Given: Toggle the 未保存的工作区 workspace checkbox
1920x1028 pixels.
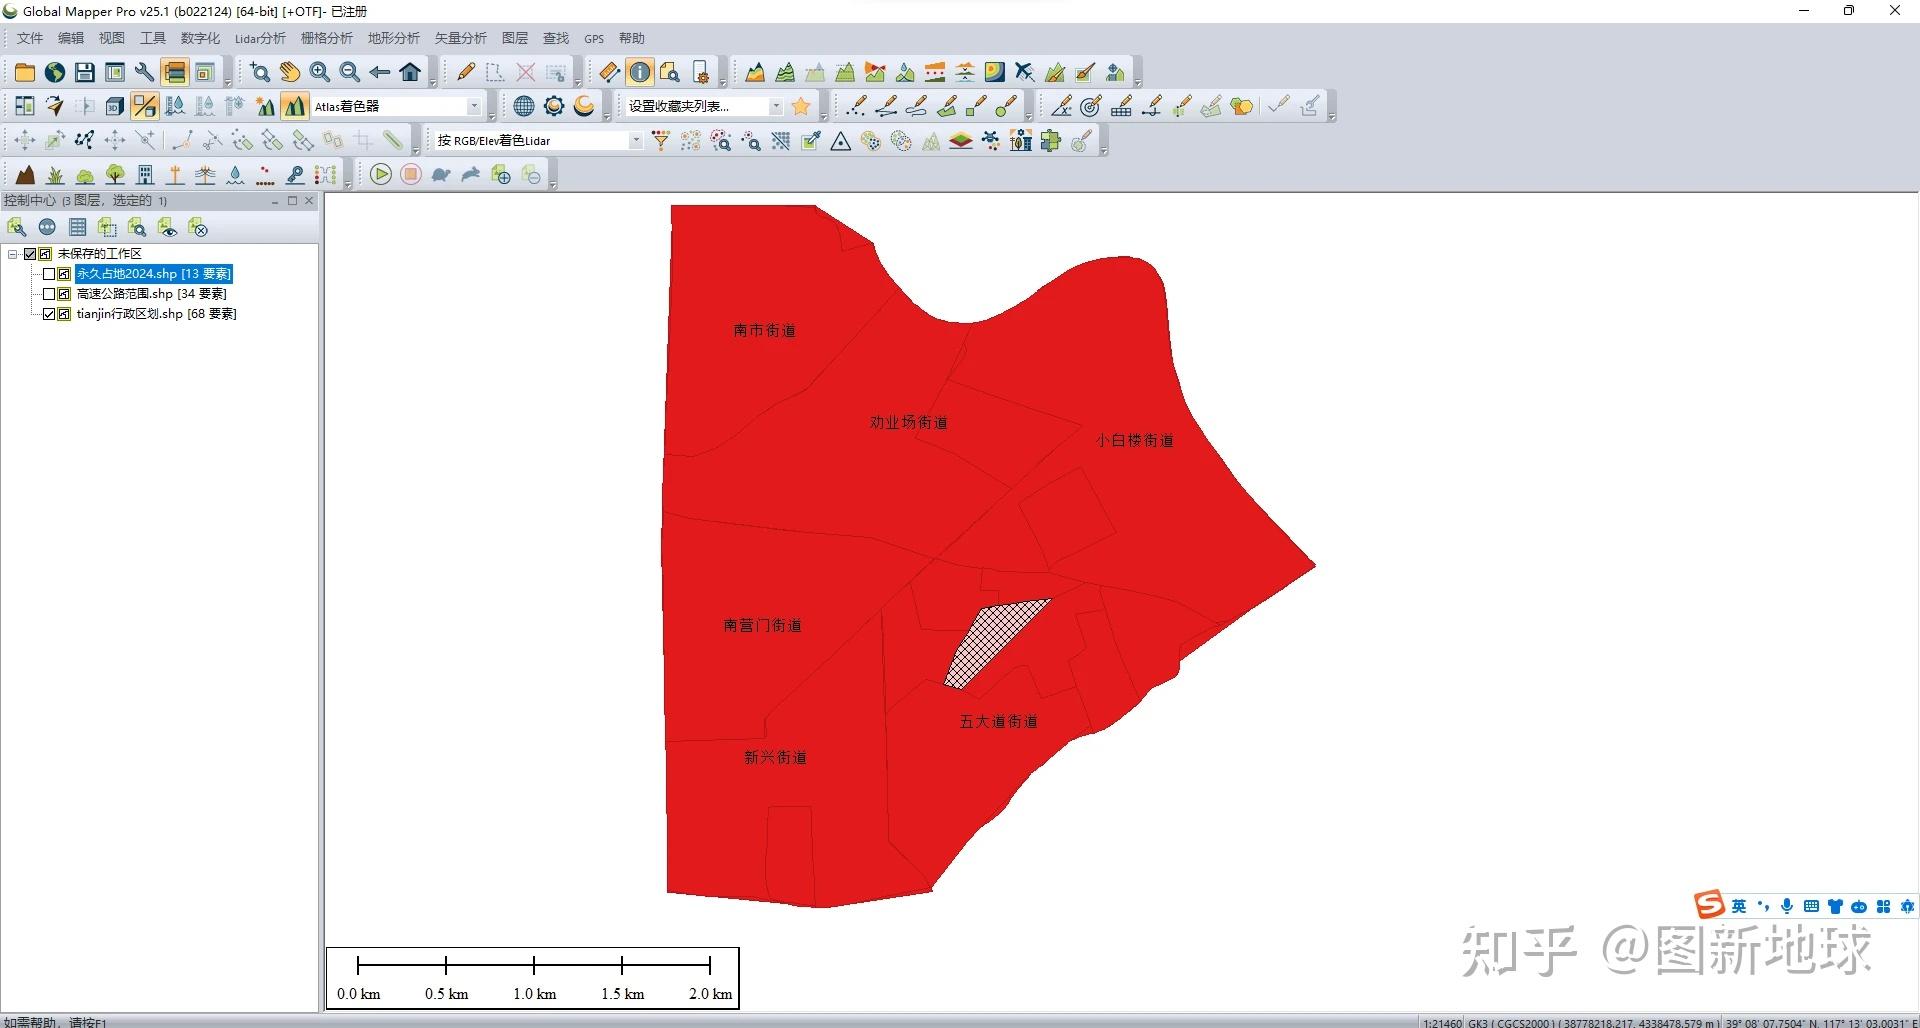Looking at the screenshot, I should pos(30,254).
